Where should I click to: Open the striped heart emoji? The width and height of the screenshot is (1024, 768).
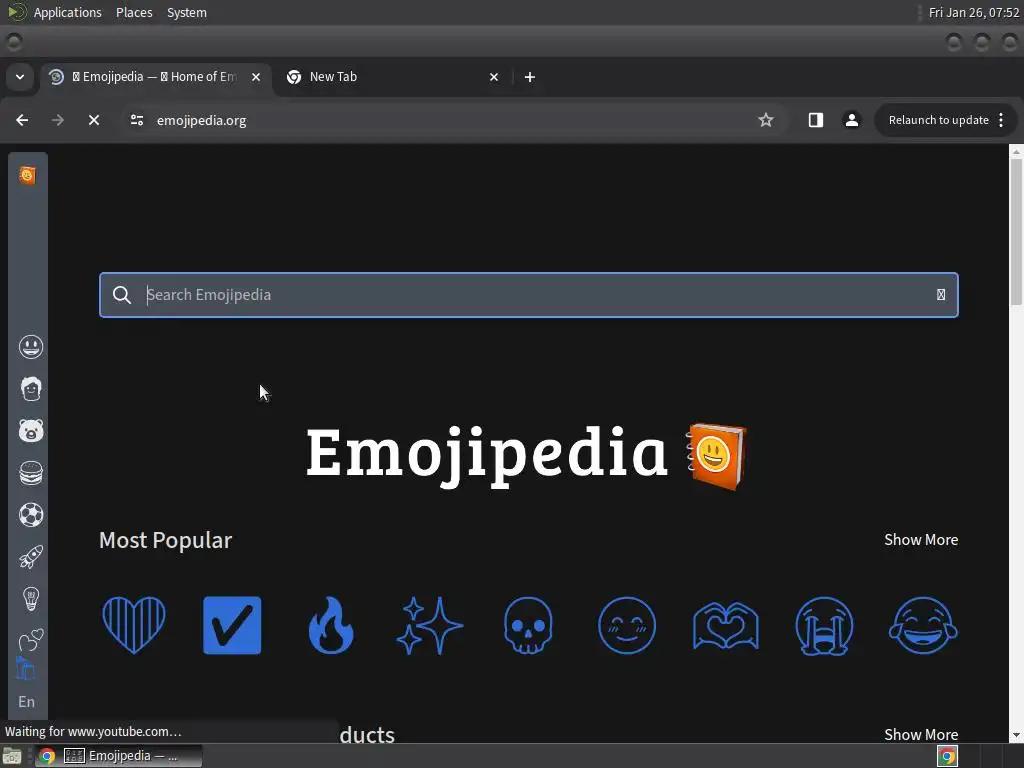click(x=134, y=626)
